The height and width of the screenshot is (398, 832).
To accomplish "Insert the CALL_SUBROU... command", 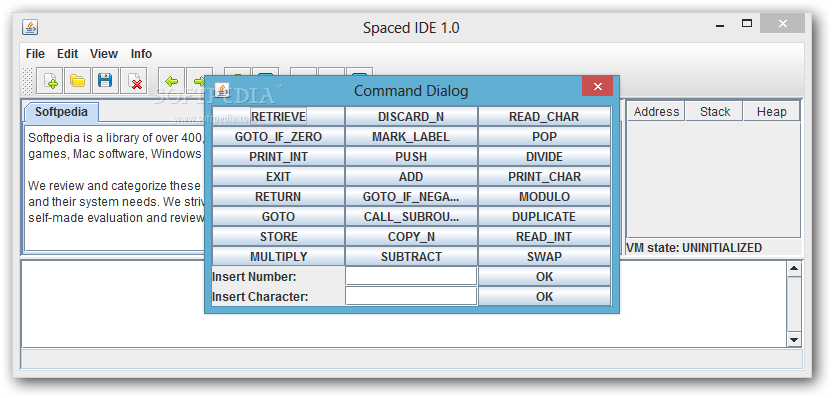I will click(411, 217).
